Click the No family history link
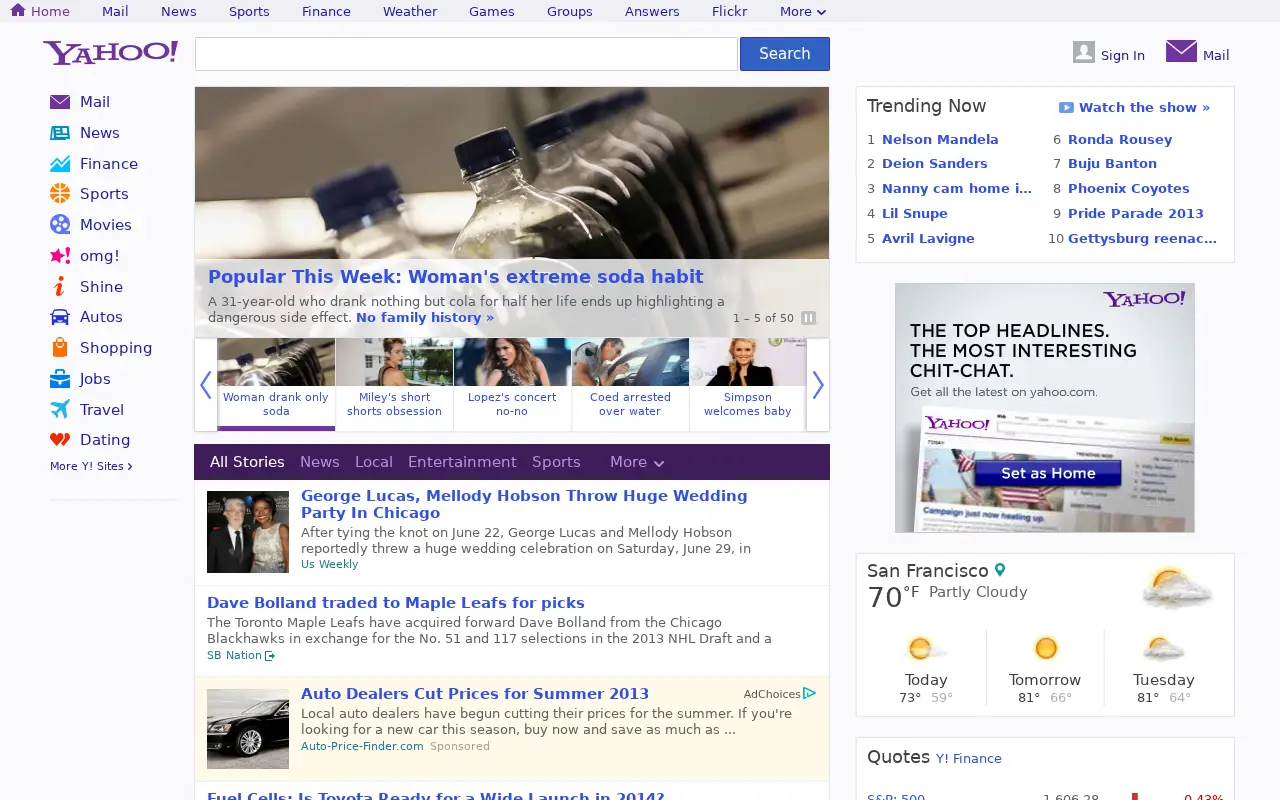The height and width of the screenshot is (800, 1280). point(425,318)
